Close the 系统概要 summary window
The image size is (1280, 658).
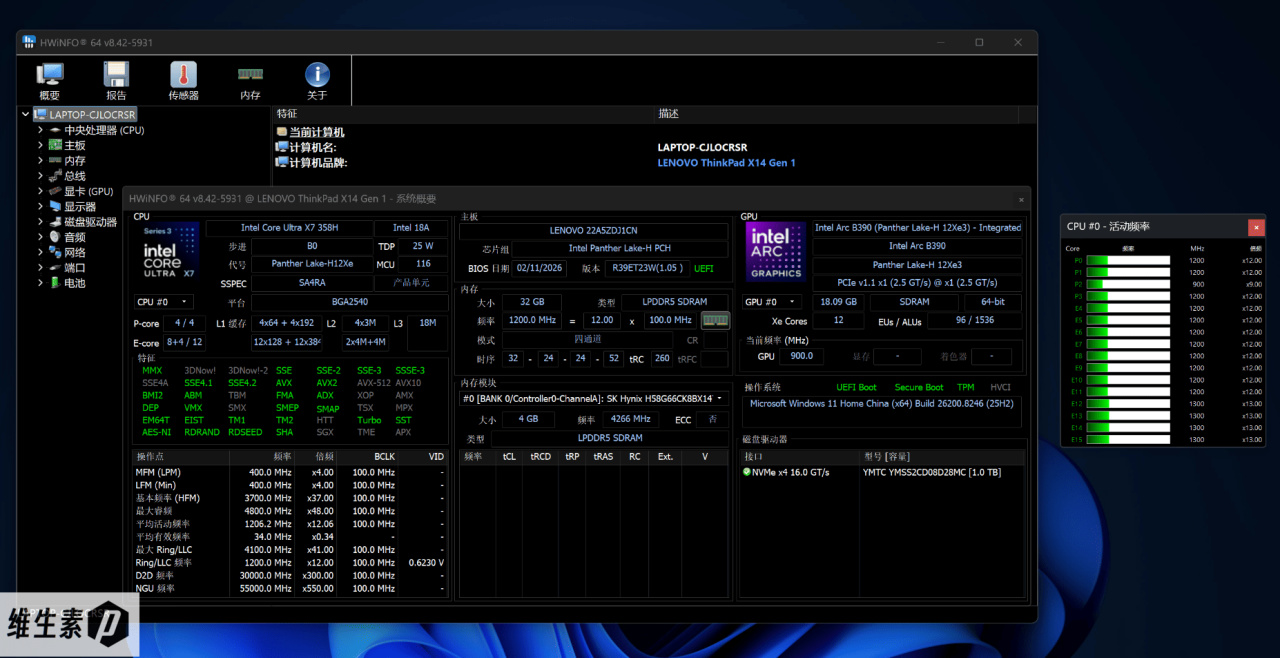[1021, 199]
